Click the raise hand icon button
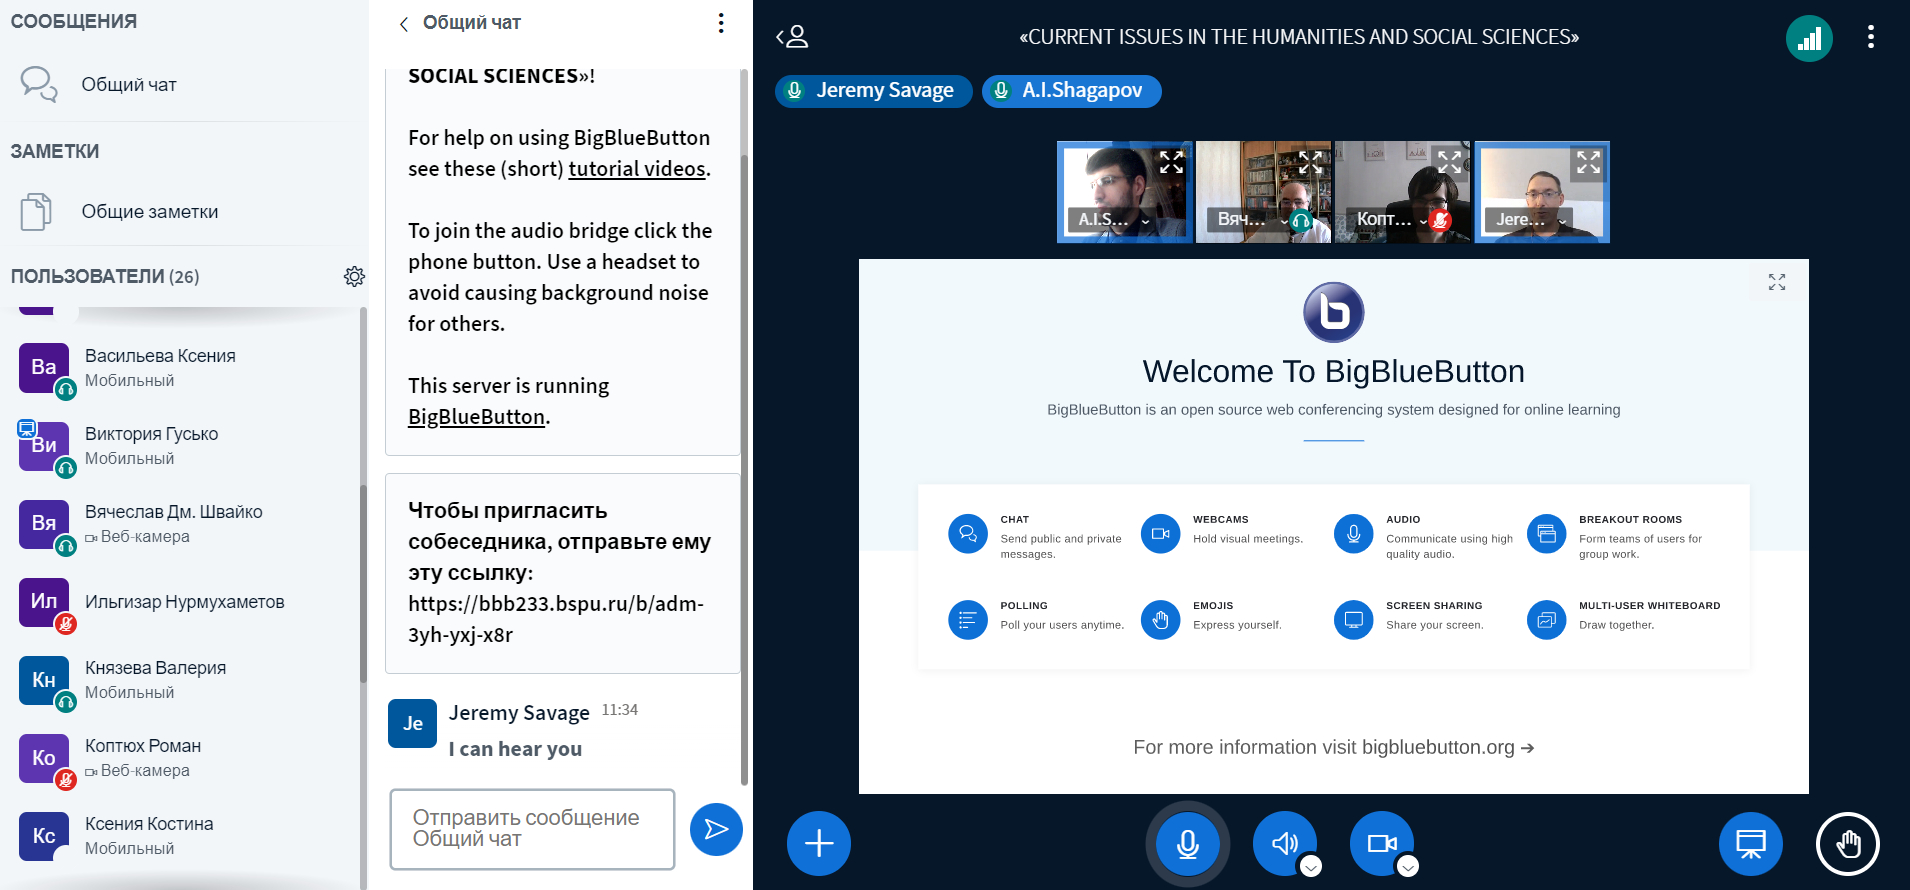This screenshot has height=890, width=1910. pos(1847,843)
